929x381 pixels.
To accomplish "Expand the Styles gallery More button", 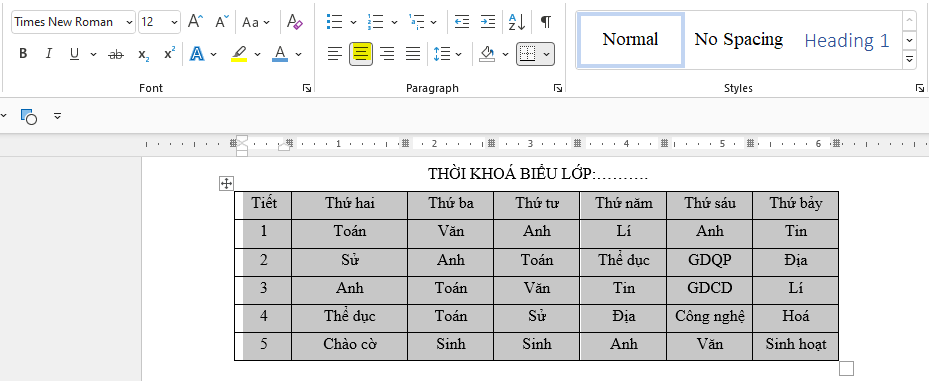I will [x=909, y=59].
